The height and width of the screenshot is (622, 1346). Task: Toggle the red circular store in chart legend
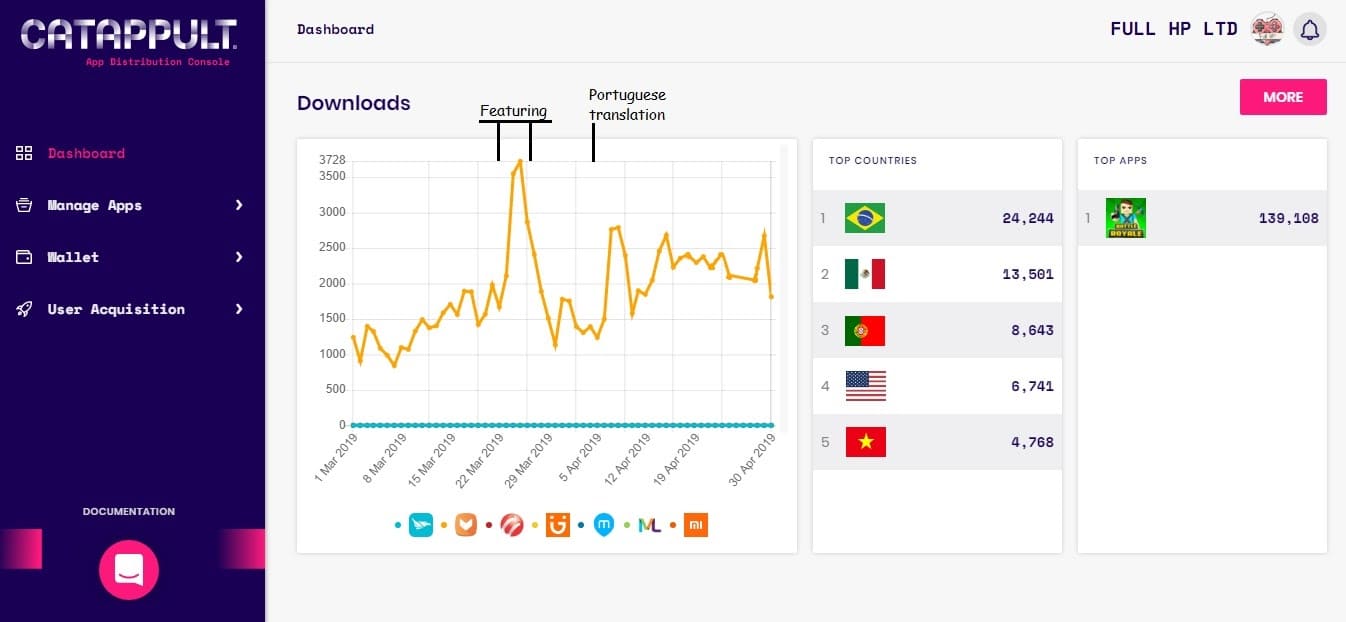[x=512, y=524]
